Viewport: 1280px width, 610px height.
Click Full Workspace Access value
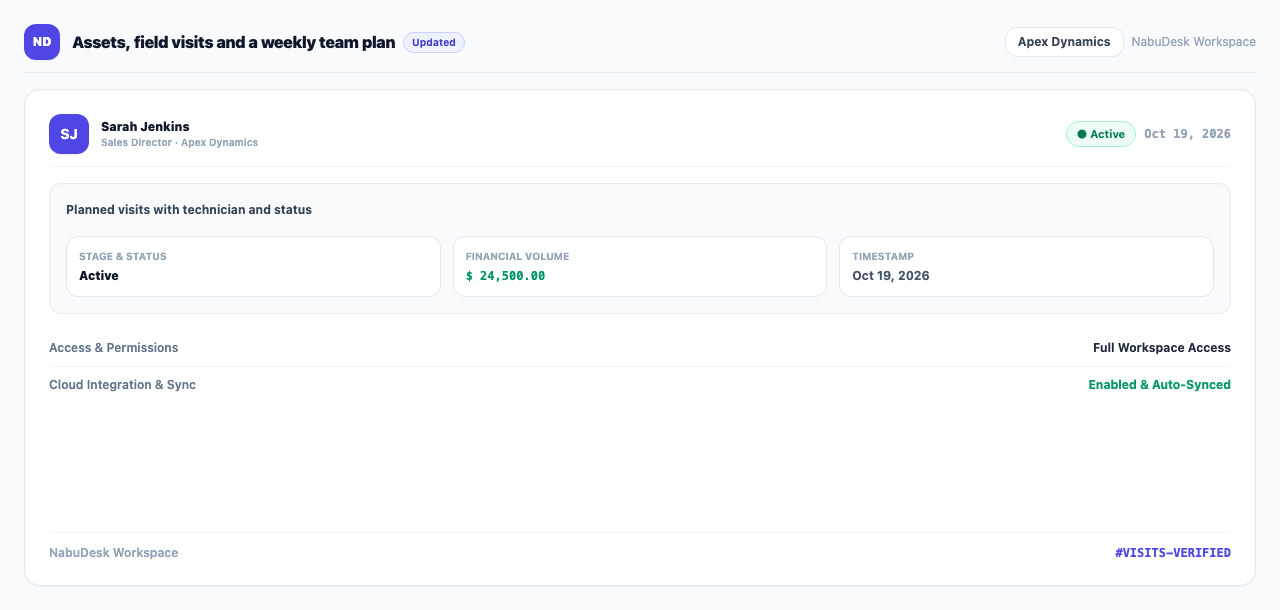1162,348
